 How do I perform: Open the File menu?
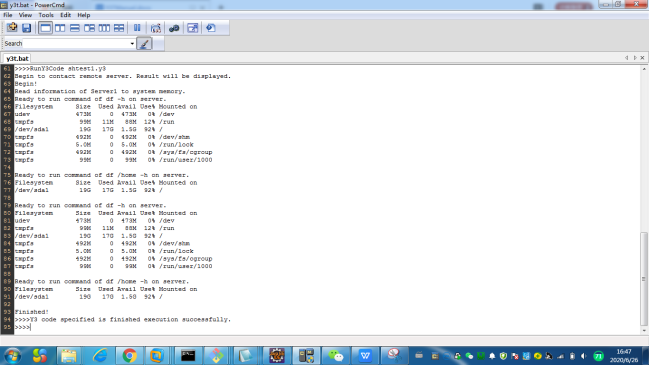click(x=8, y=15)
